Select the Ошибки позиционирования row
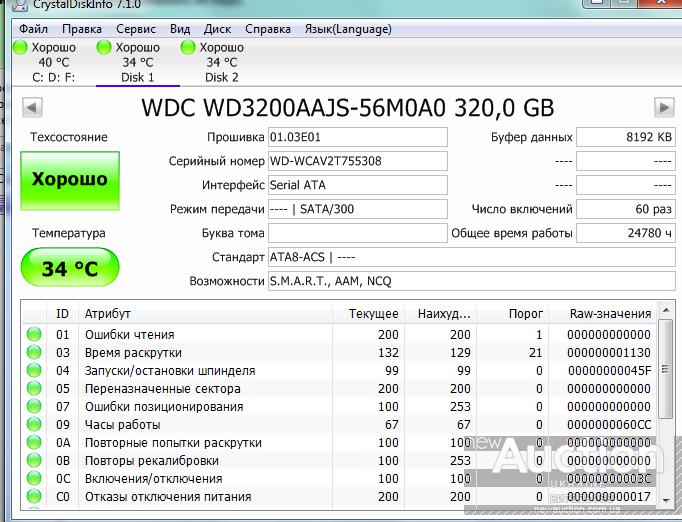 click(339, 406)
